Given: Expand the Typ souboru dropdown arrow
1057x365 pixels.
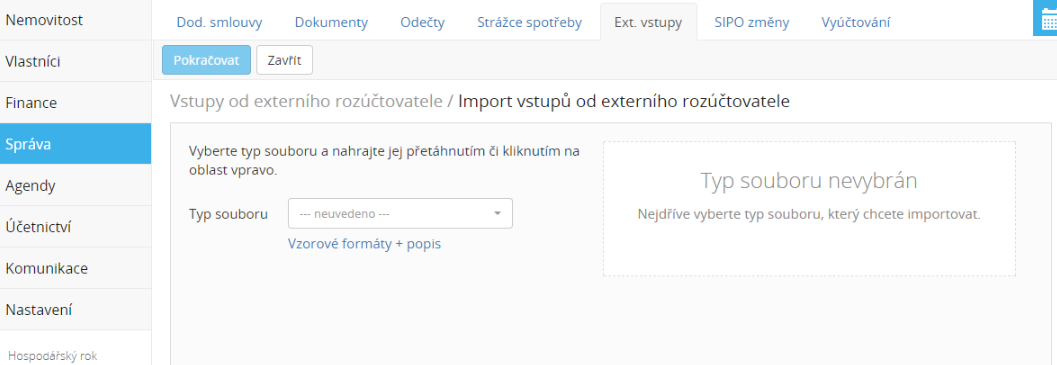Looking at the screenshot, I should tap(497, 213).
